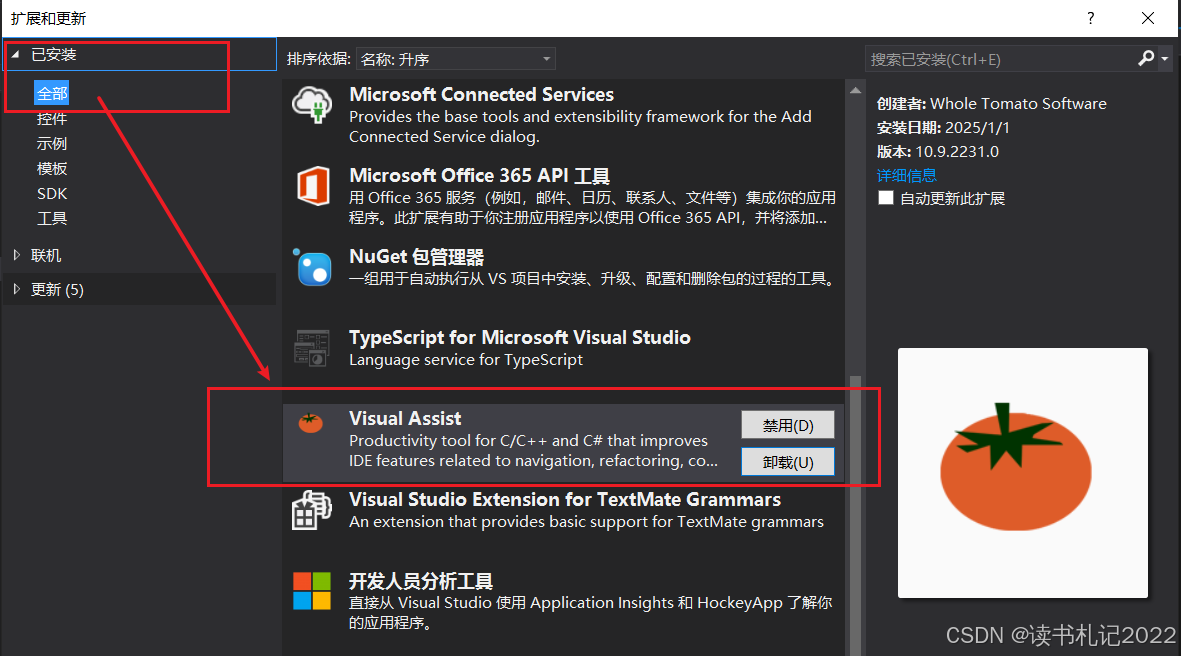1181x656 pixels.
Task: Select TypeScript for Microsoft Visual Studio entry
Action: tap(520, 337)
